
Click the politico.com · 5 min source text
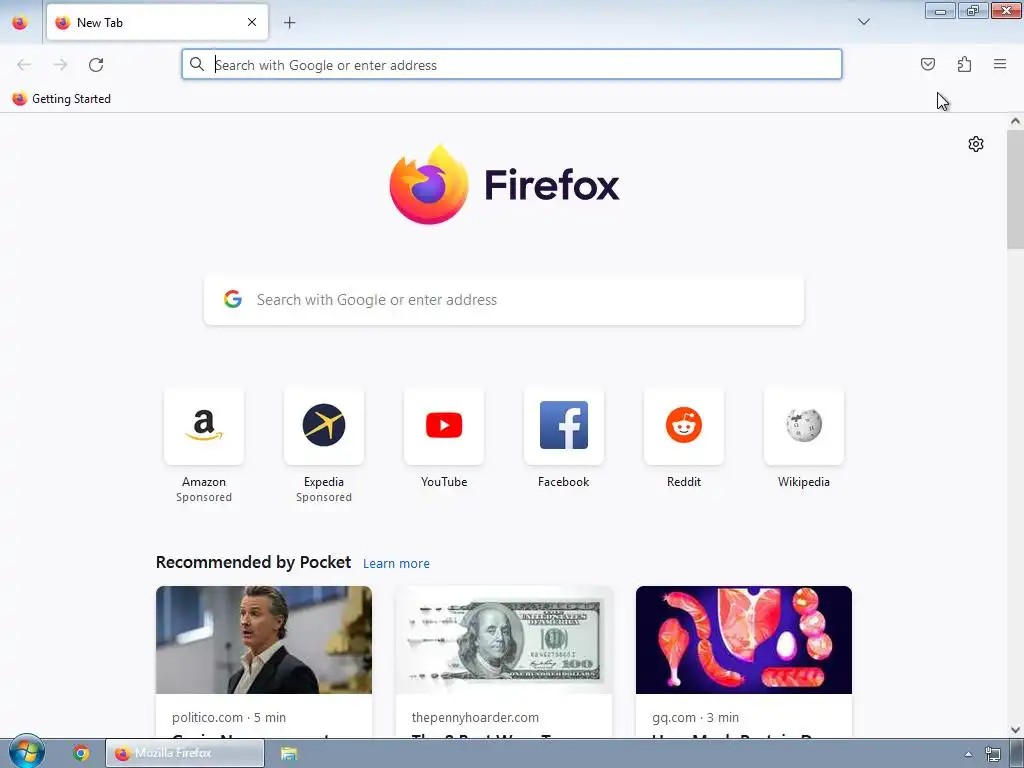(229, 717)
